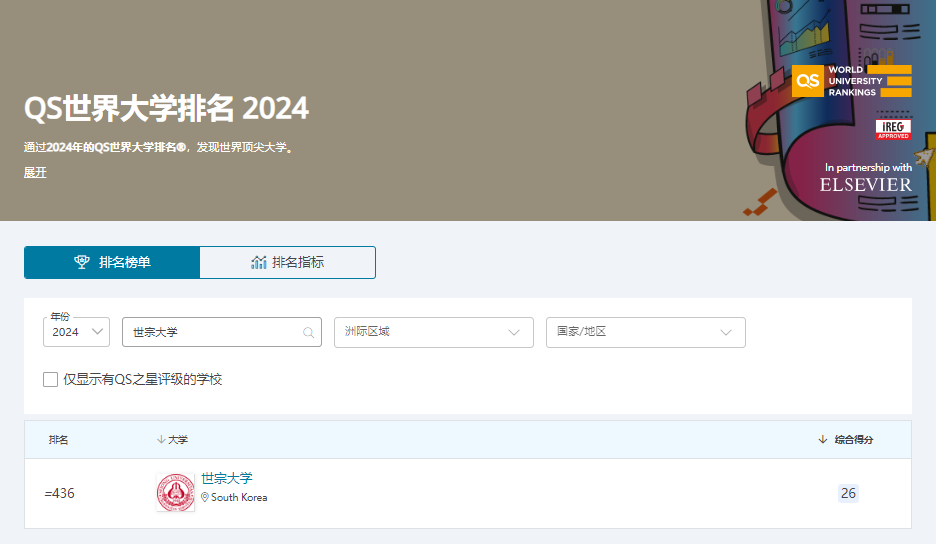Open the 世宗大学 university link
The width and height of the screenshot is (936, 544).
[x=227, y=478]
